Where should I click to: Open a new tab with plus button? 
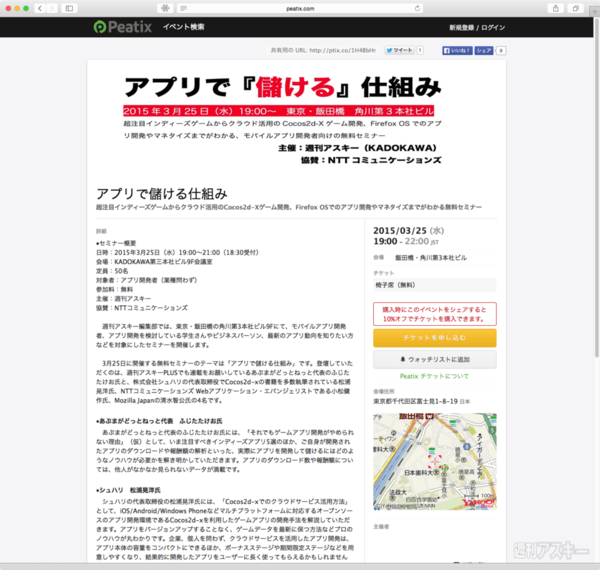click(595, 12)
